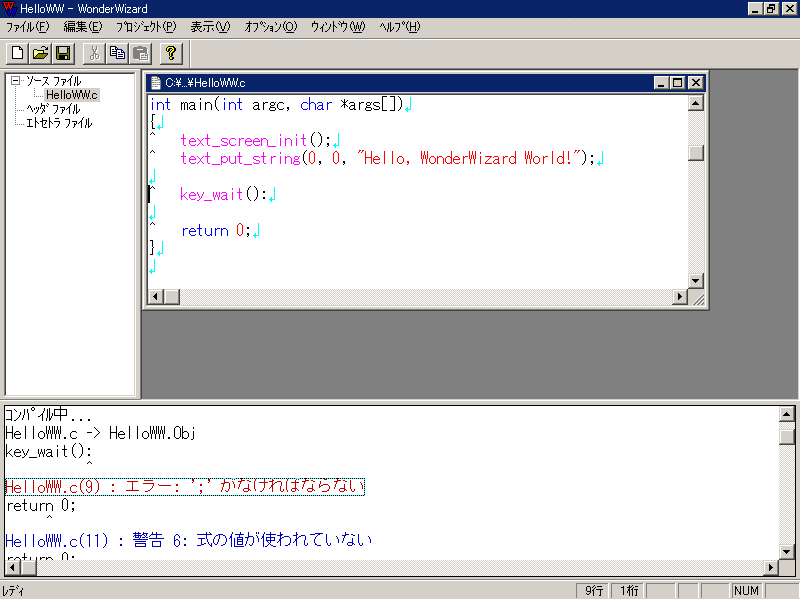The image size is (800, 600).
Task: Select the エトセトラ ファイル tree node
Action: 59,123
